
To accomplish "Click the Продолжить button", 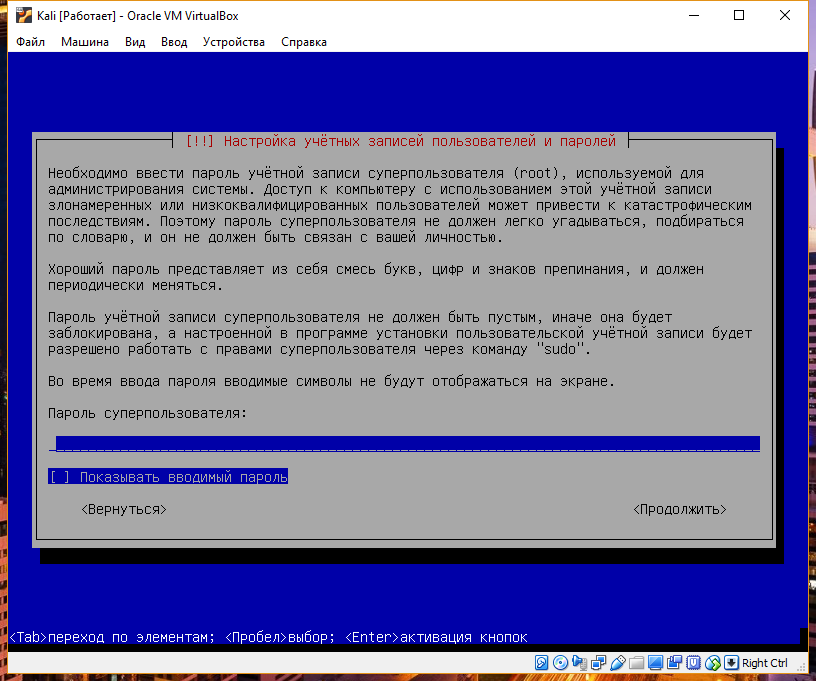I will tap(680, 509).
